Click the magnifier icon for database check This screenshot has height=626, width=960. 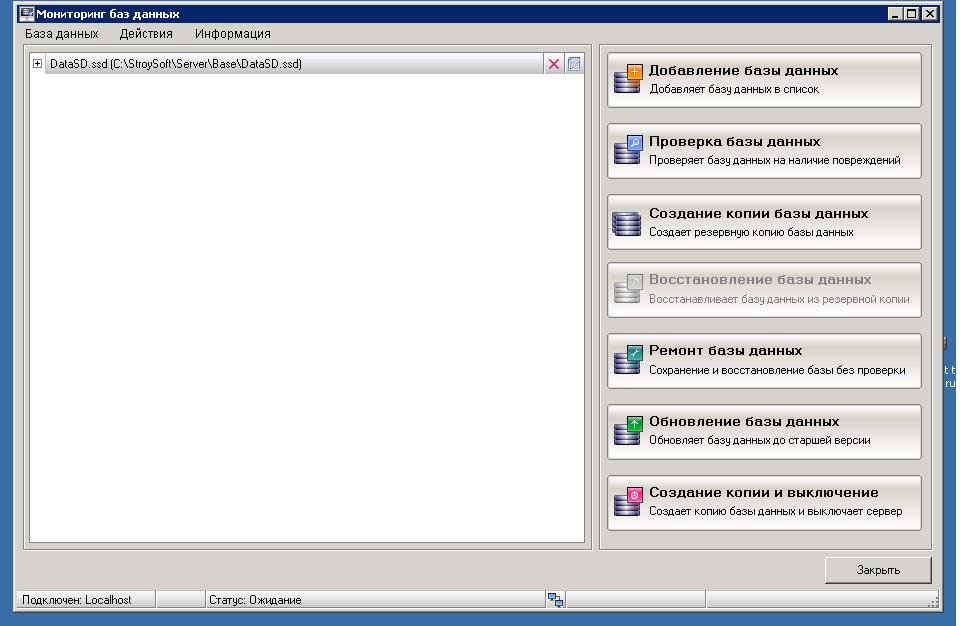(x=627, y=151)
